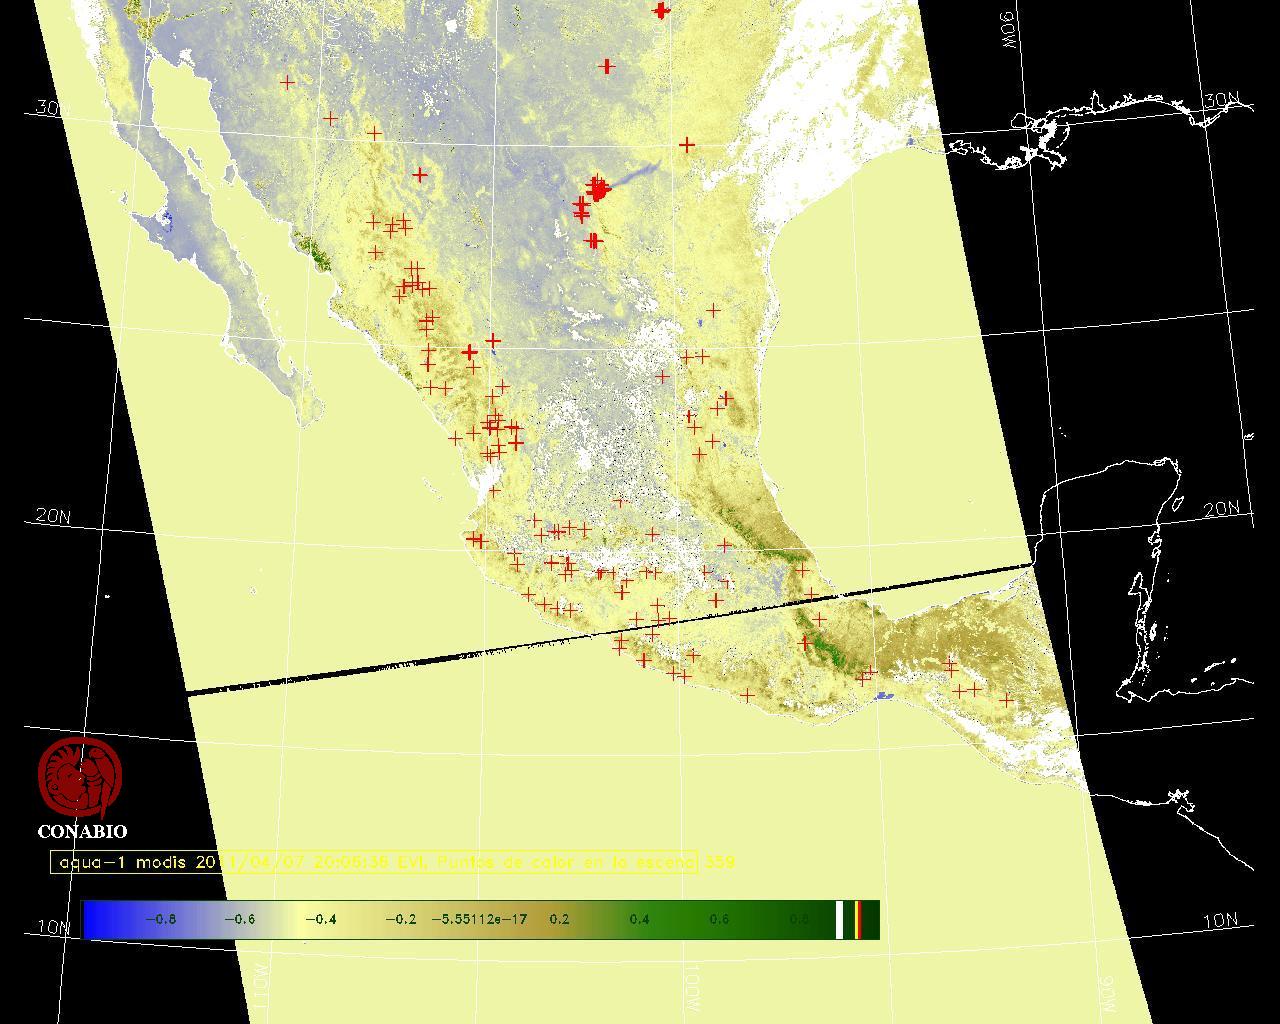Click the 10N latitude label on right
The width and height of the screenshot is (1280, 1024).
click(x=1220, y=922)
